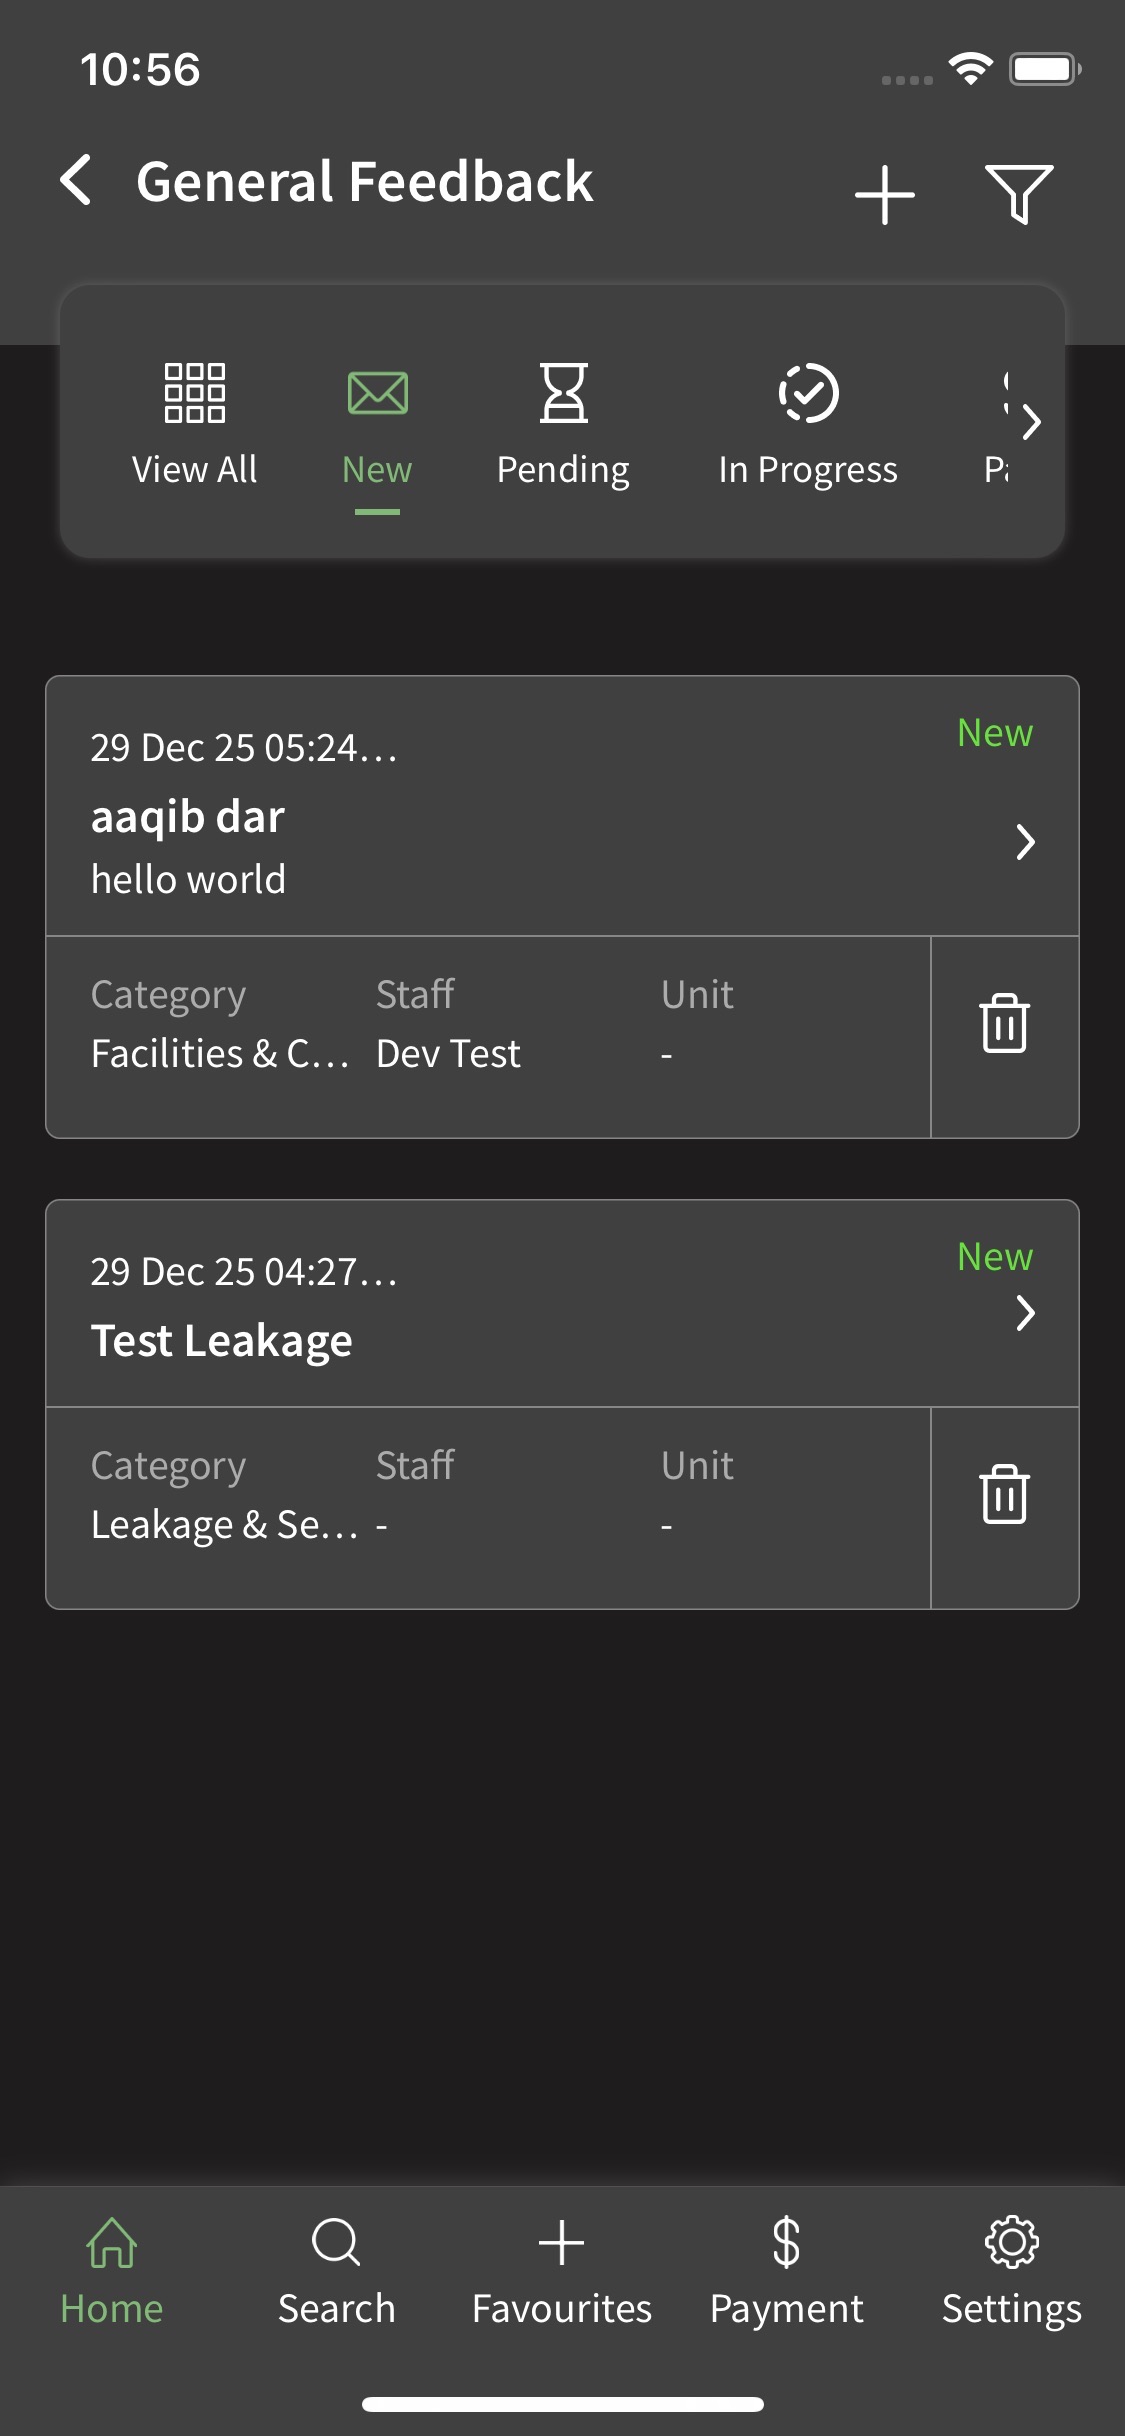Tap the back arrow beside General Feedback
1125x2436 pixels.
pos(77,181)
